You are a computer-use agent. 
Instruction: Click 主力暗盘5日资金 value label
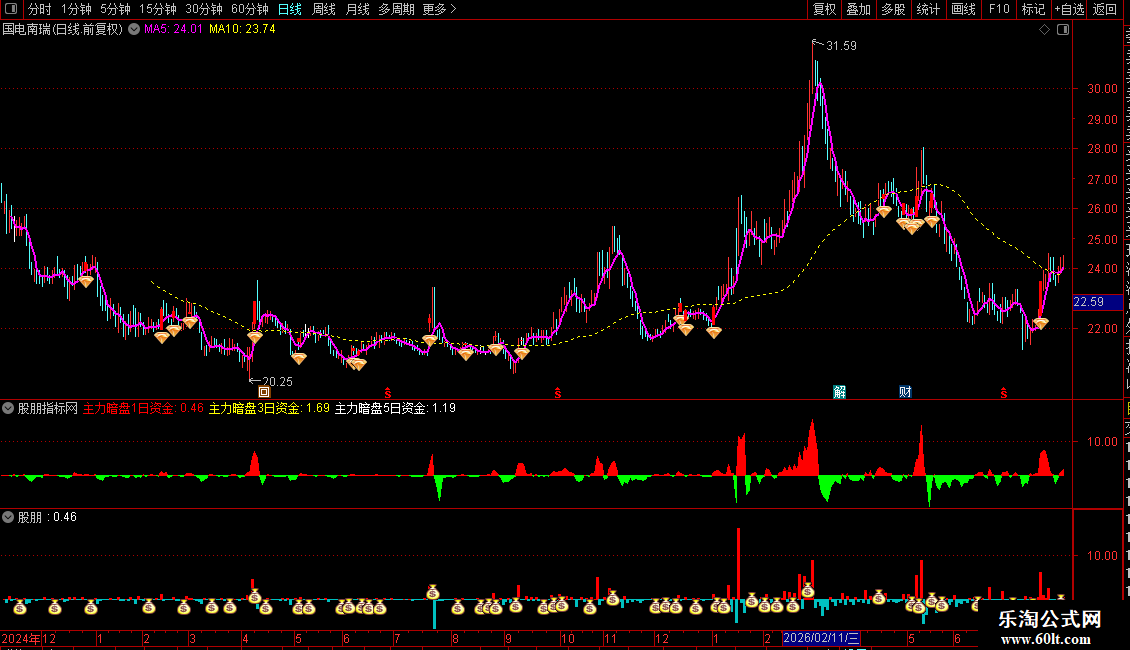click(x=395, y=409)
